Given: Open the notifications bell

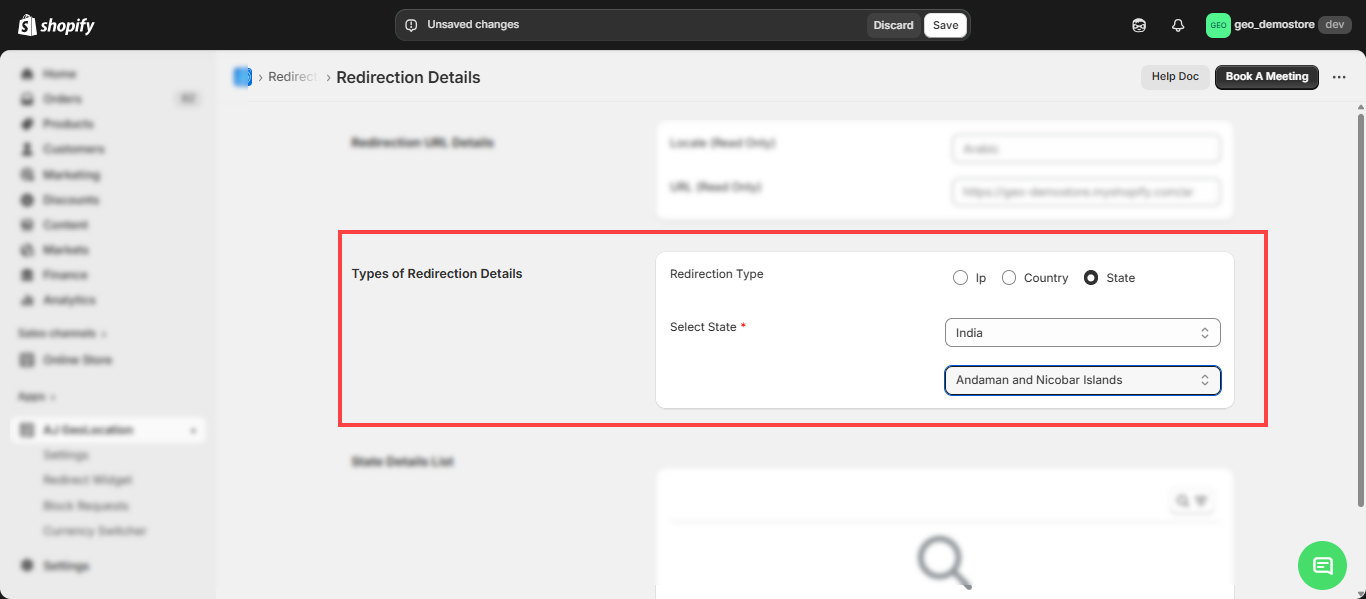Looking at the screenshot, I should [1178, 25].
